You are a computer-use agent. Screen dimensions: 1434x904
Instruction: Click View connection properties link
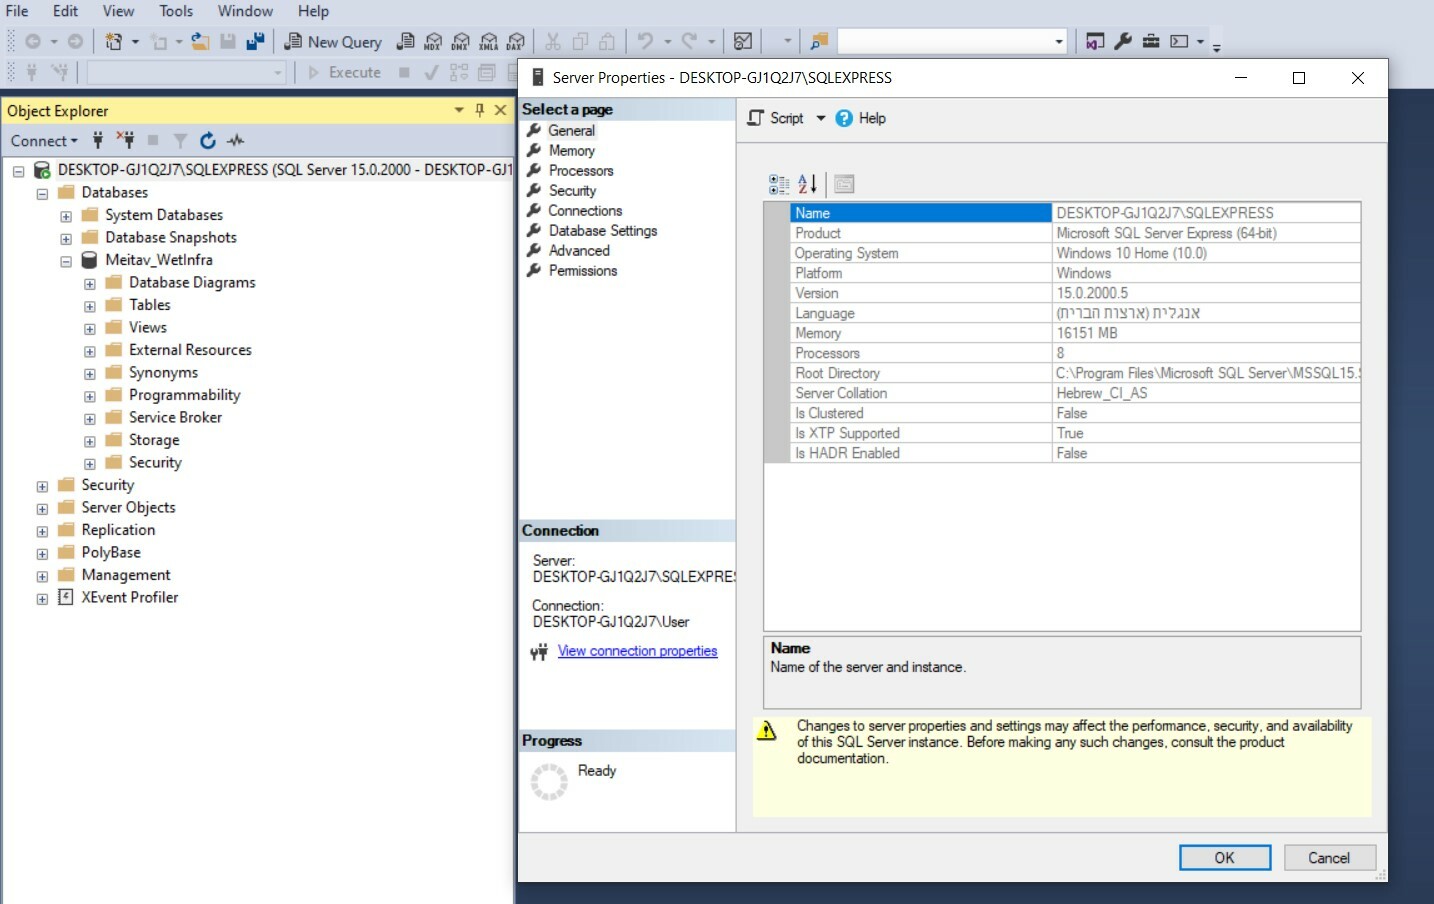click(x=637, y=651)
